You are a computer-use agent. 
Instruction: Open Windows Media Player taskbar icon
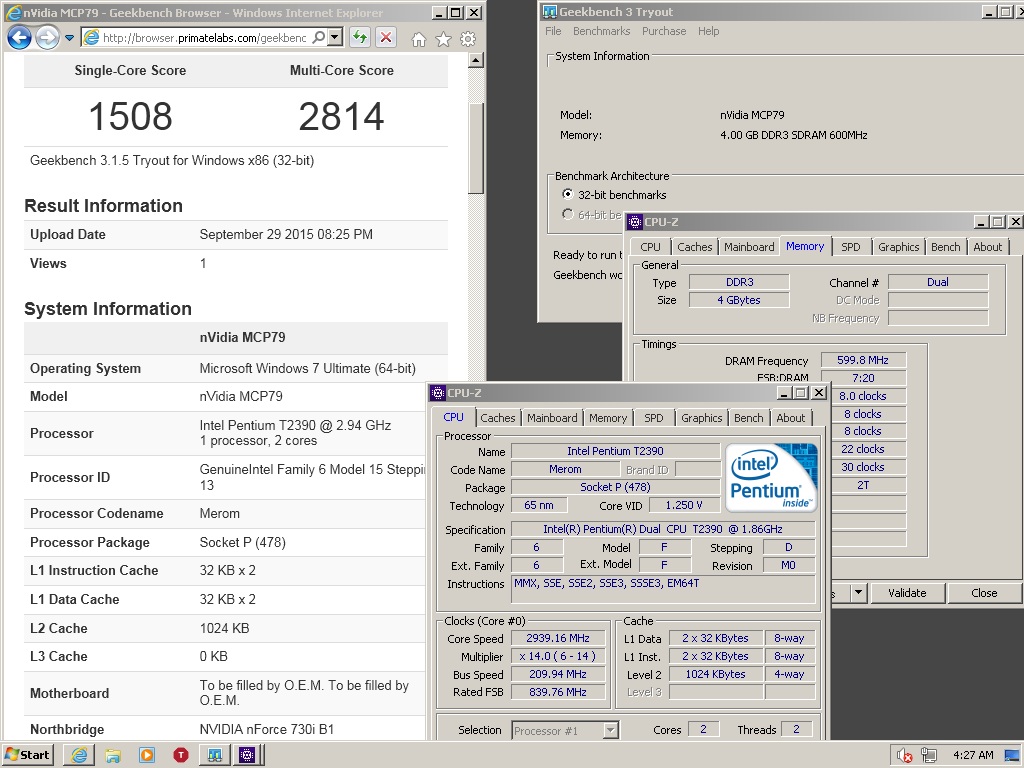[x=147, y=756]
